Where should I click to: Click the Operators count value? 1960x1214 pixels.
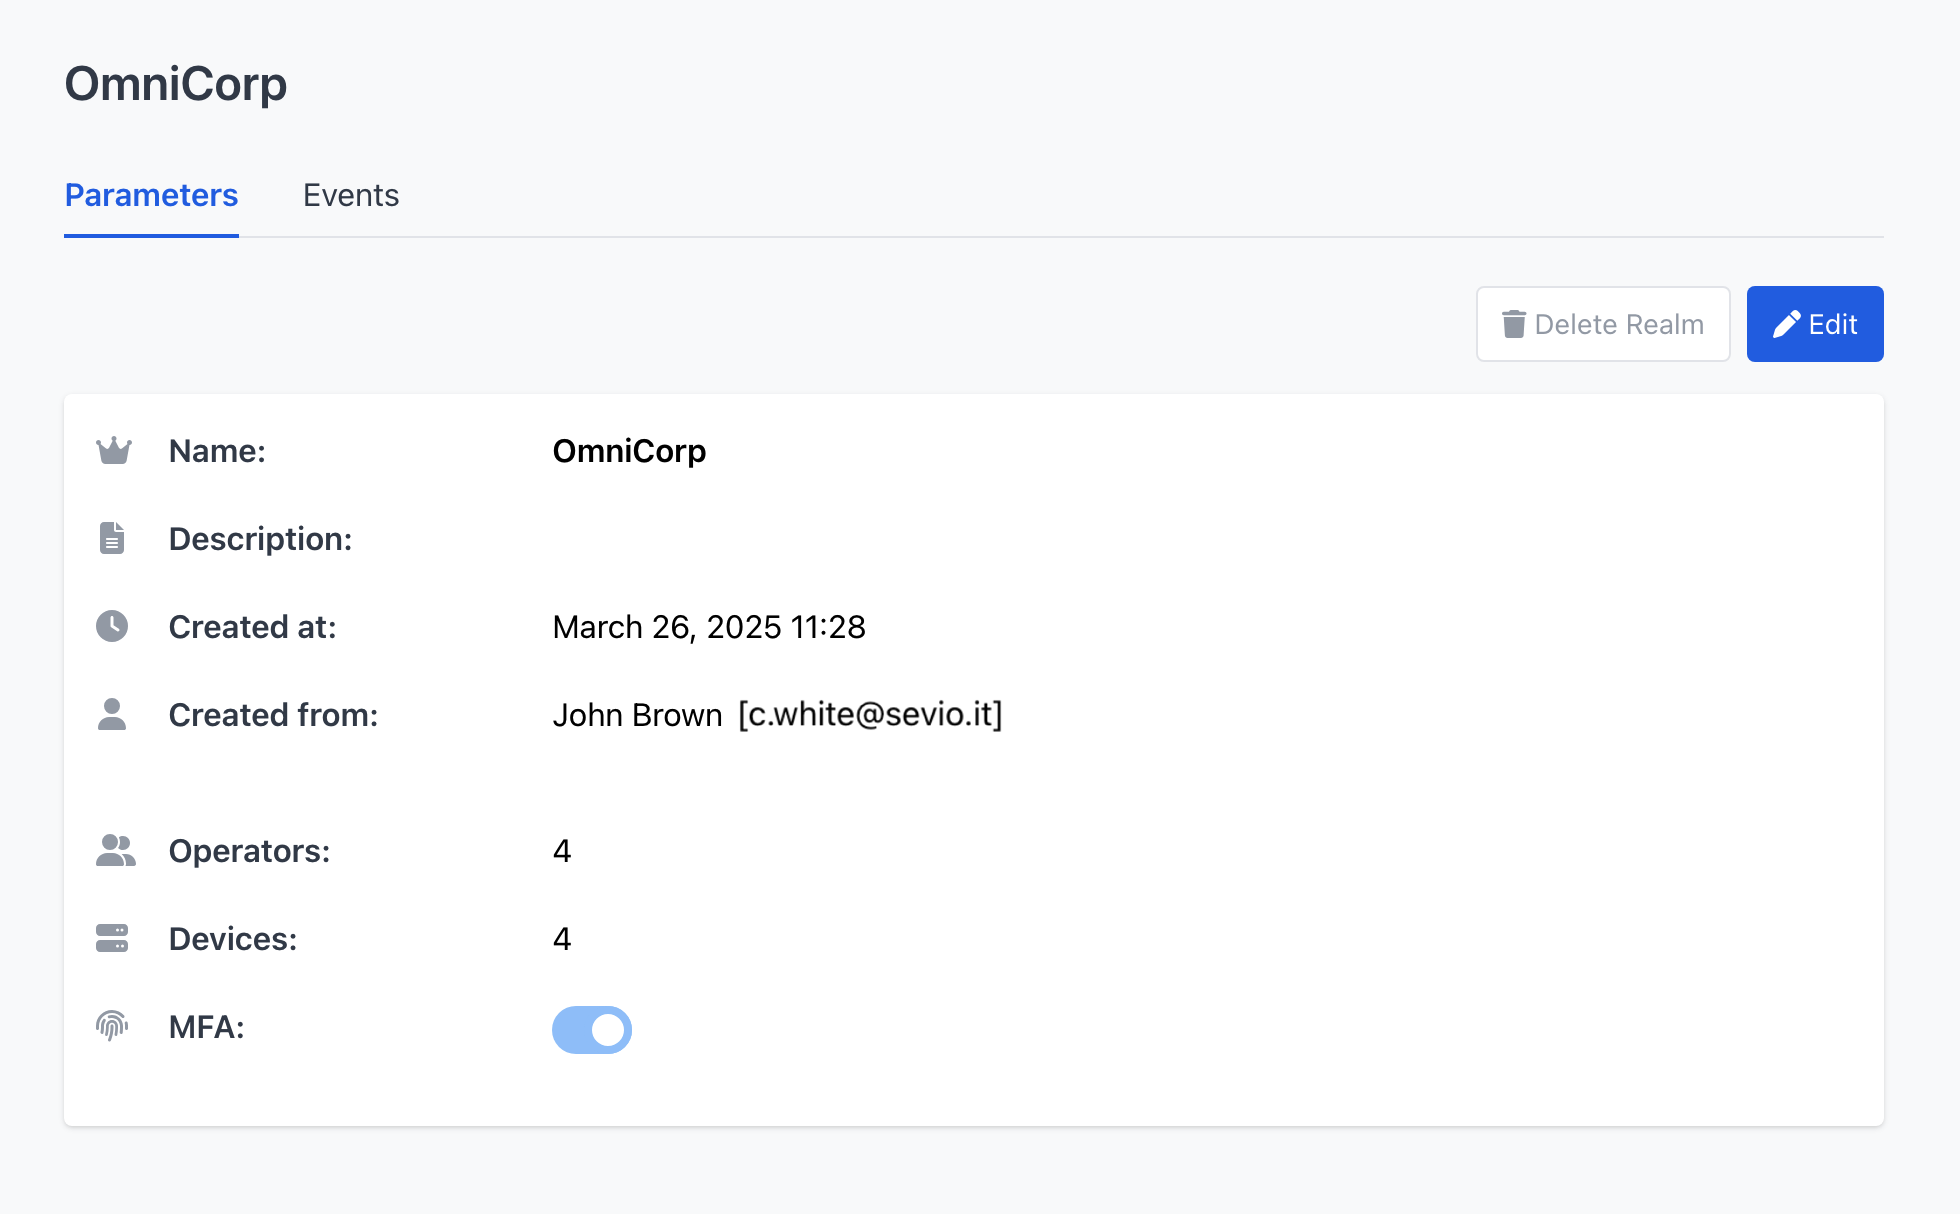tap(562, 851)
